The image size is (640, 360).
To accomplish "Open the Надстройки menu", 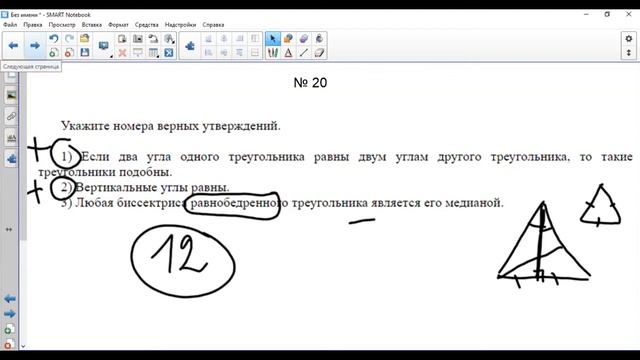I will [x=180, y=25].
